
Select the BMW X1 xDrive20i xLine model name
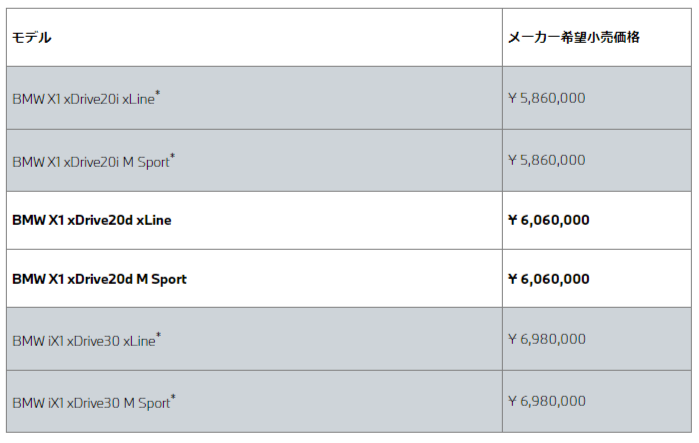click(x=83, y=99)
